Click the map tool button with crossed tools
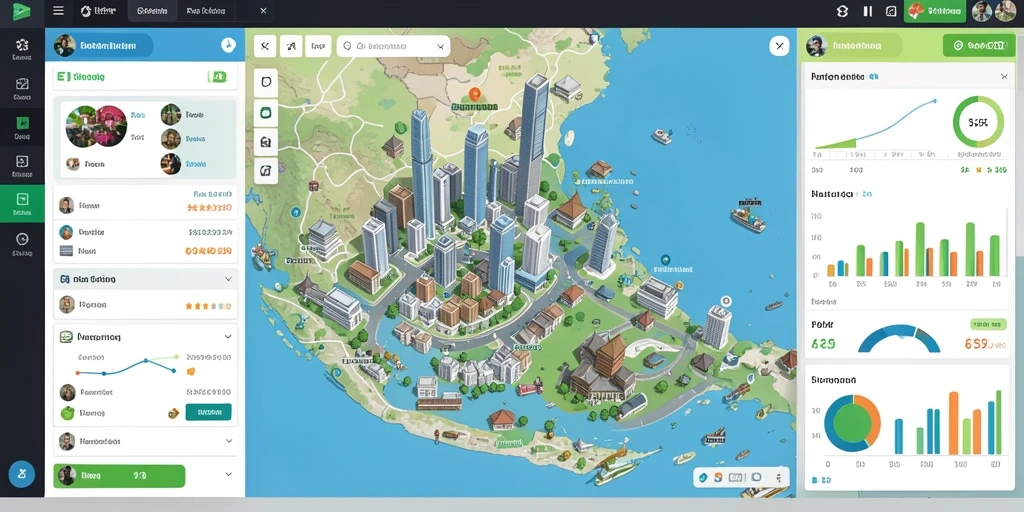 (264, 46)
